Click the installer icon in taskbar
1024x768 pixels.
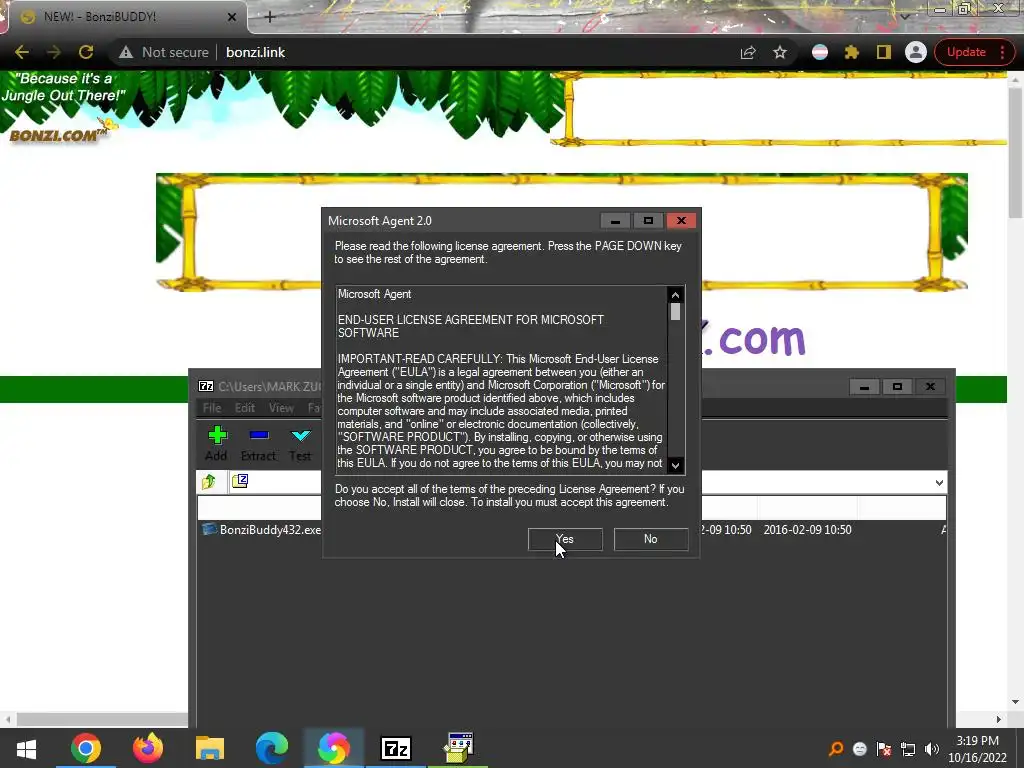point(458,748)
